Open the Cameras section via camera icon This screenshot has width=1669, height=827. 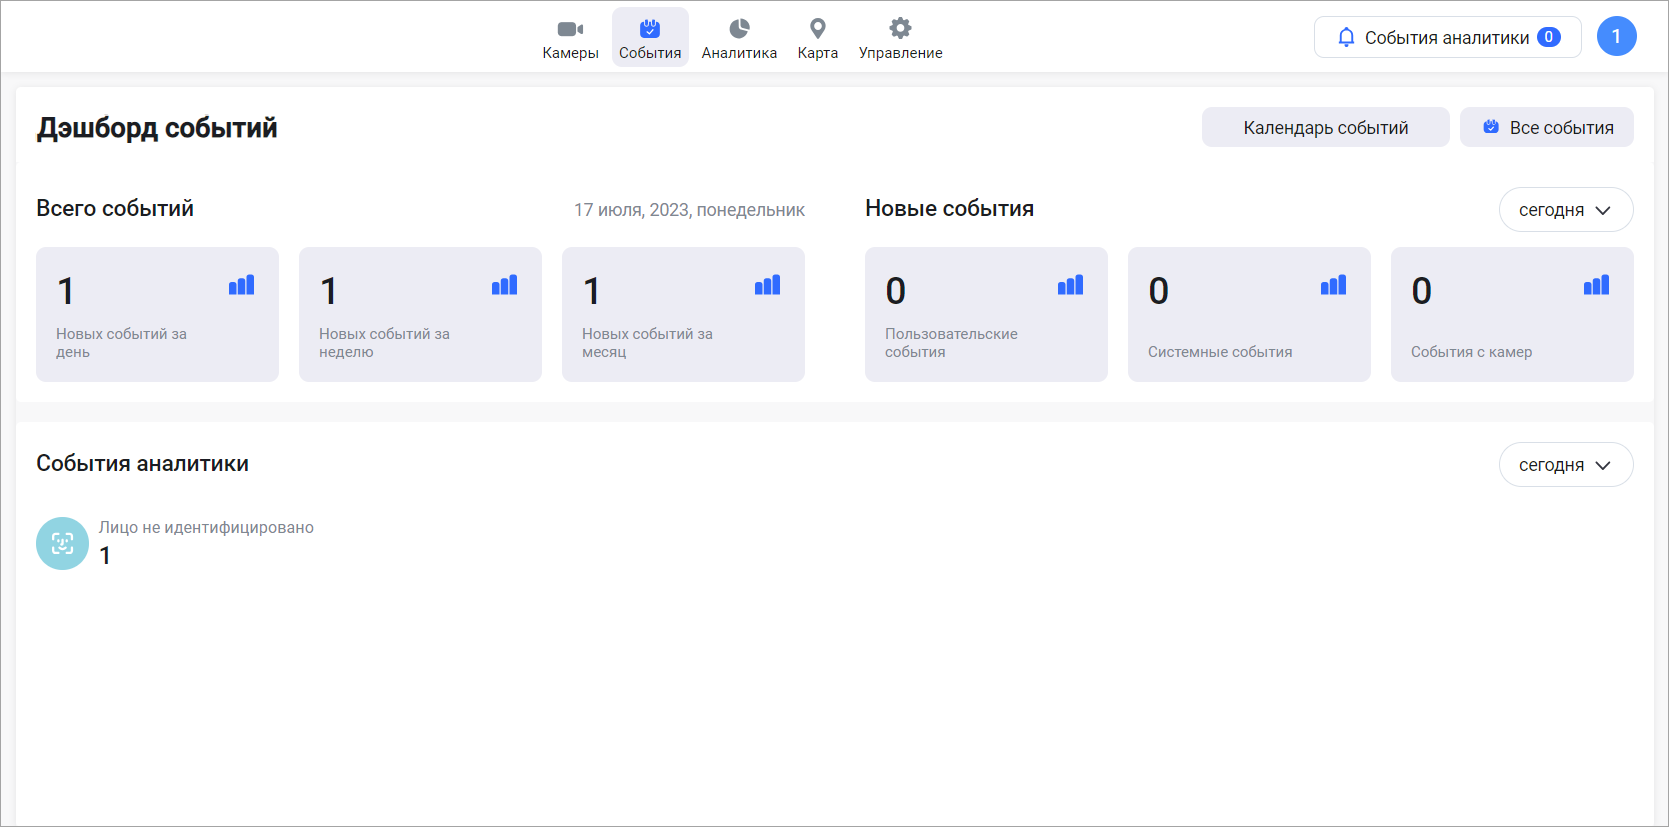pos(570,29)
